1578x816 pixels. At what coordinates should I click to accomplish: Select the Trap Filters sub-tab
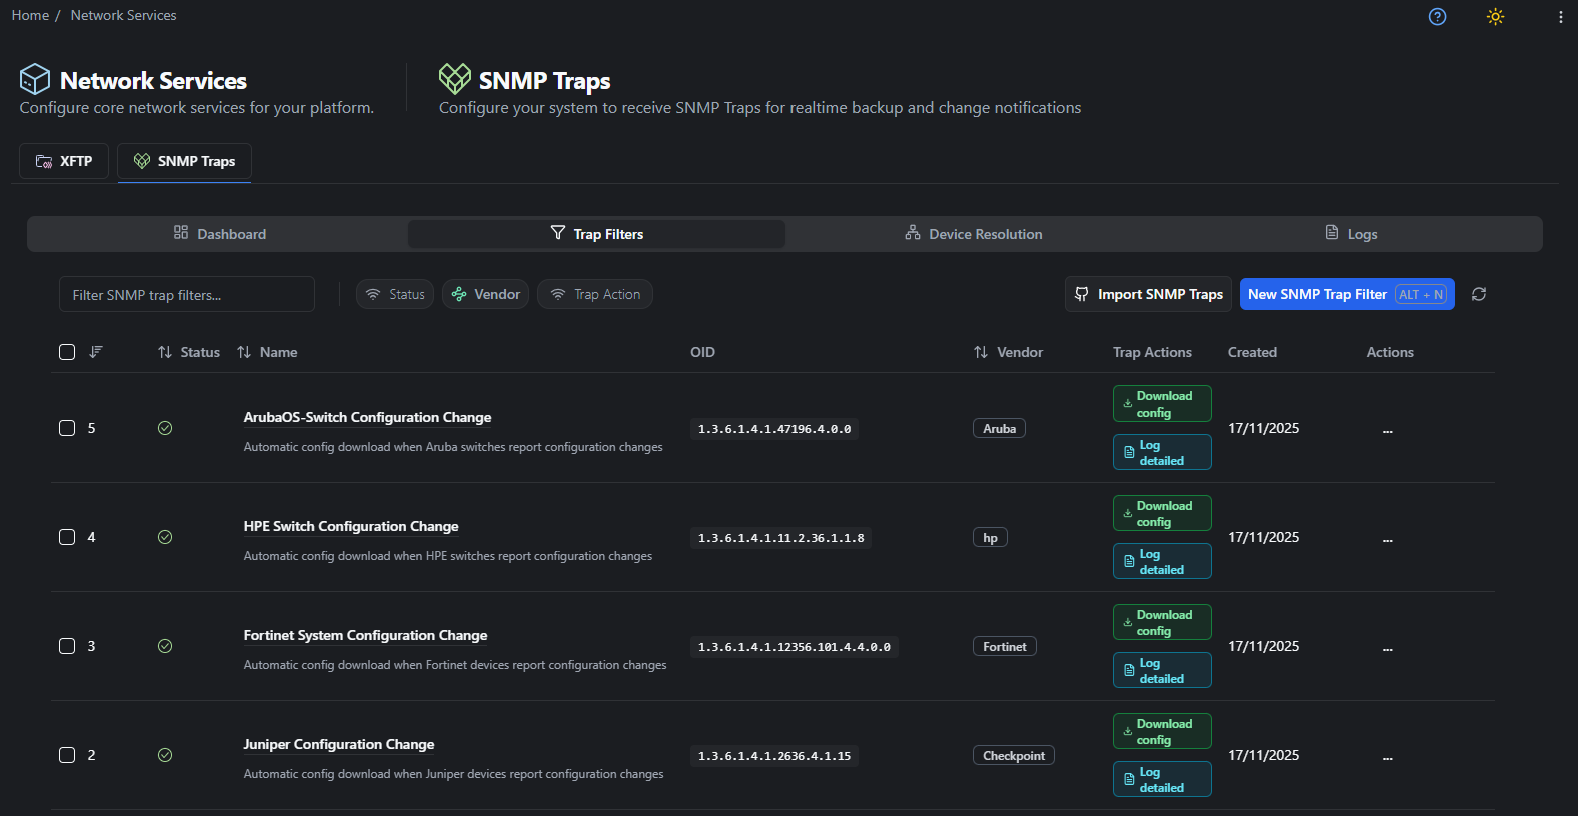click(596, 234)
